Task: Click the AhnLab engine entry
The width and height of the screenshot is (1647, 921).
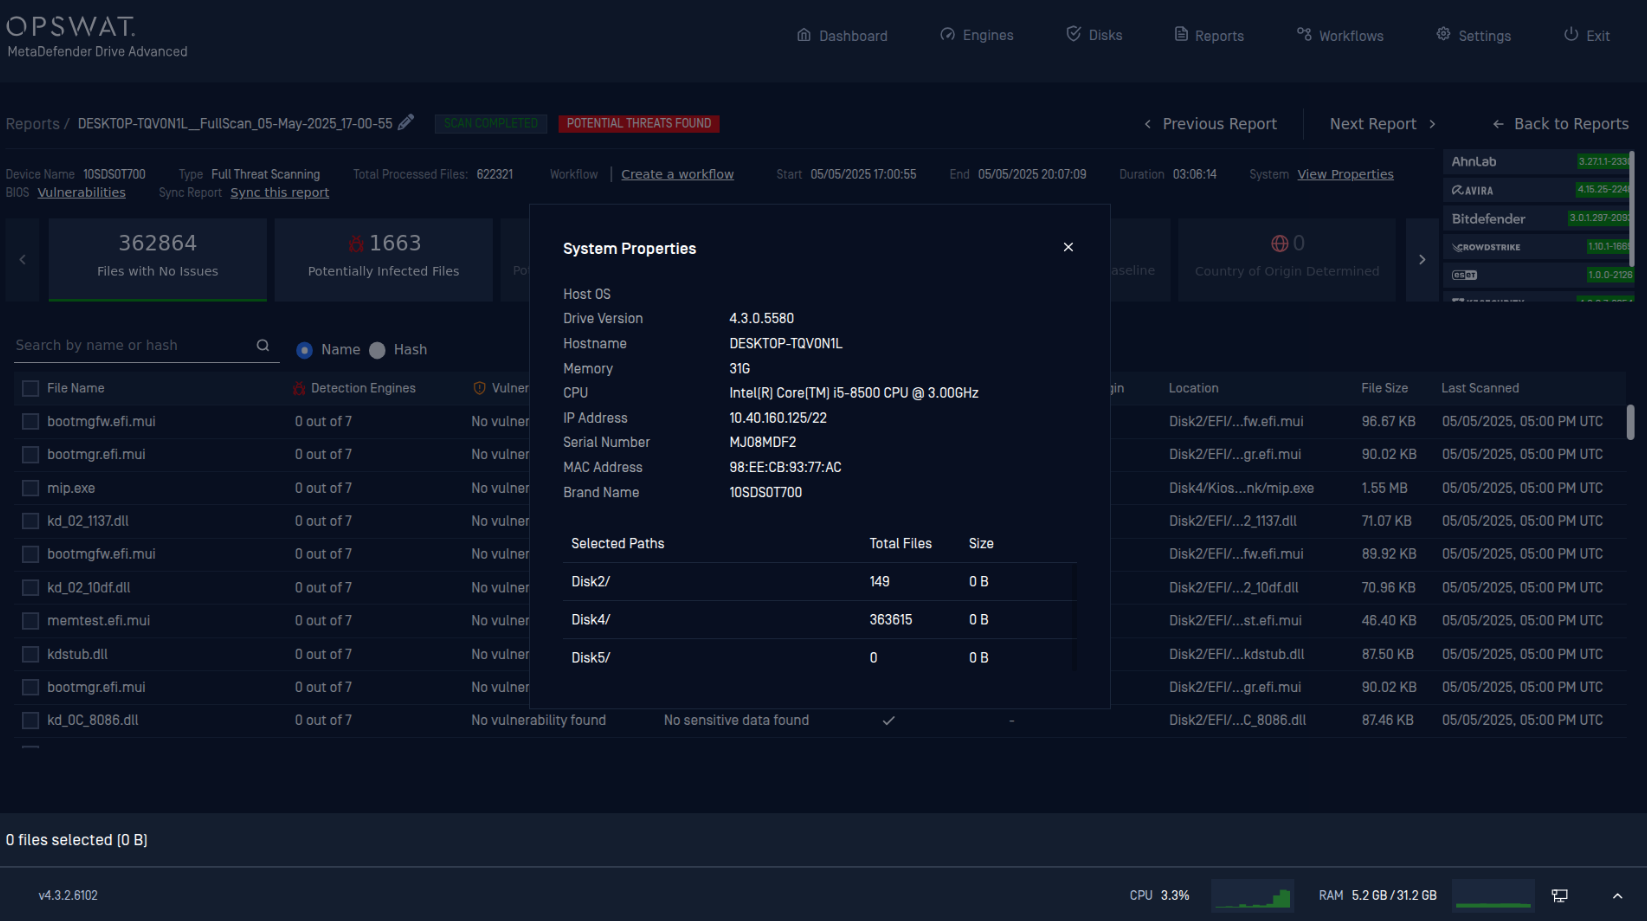Action: pos(1537,162)
